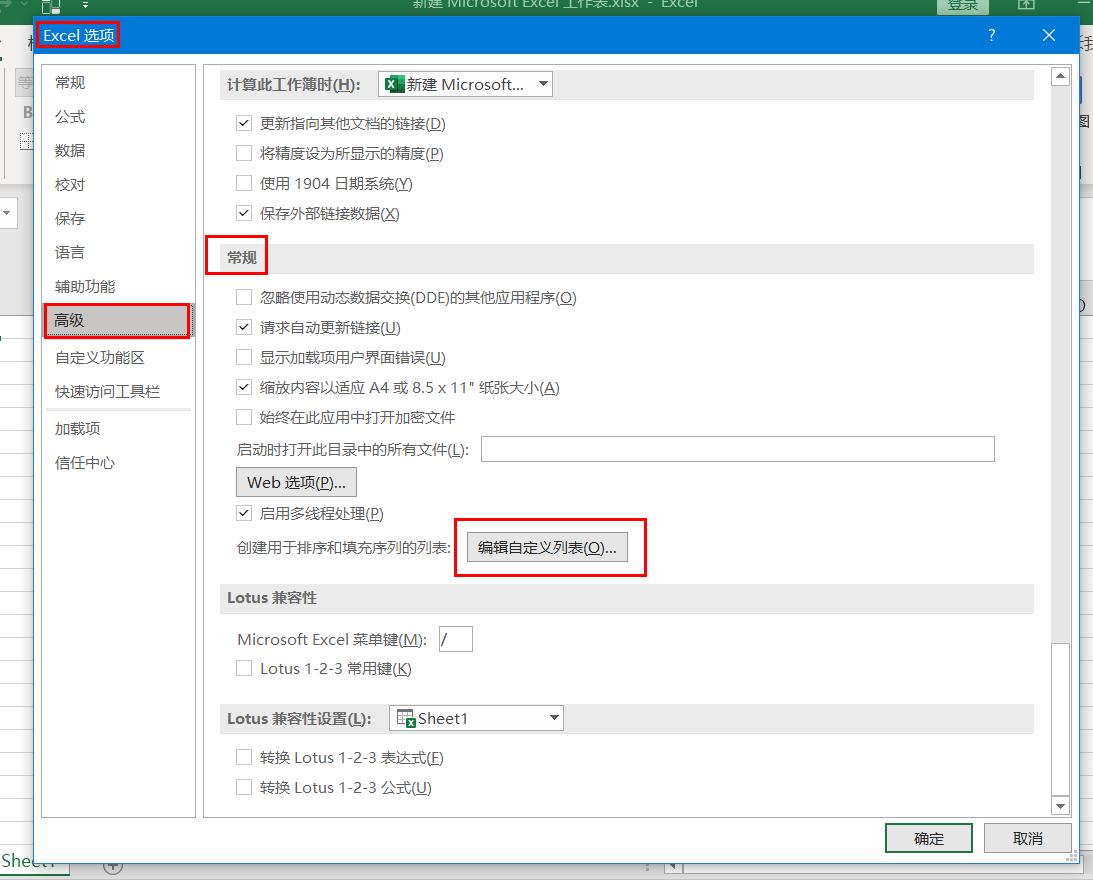Viewport: 1093px width, 880px height.
Task: Open the Help question mark in Excel Options
Action: (991, 36)
